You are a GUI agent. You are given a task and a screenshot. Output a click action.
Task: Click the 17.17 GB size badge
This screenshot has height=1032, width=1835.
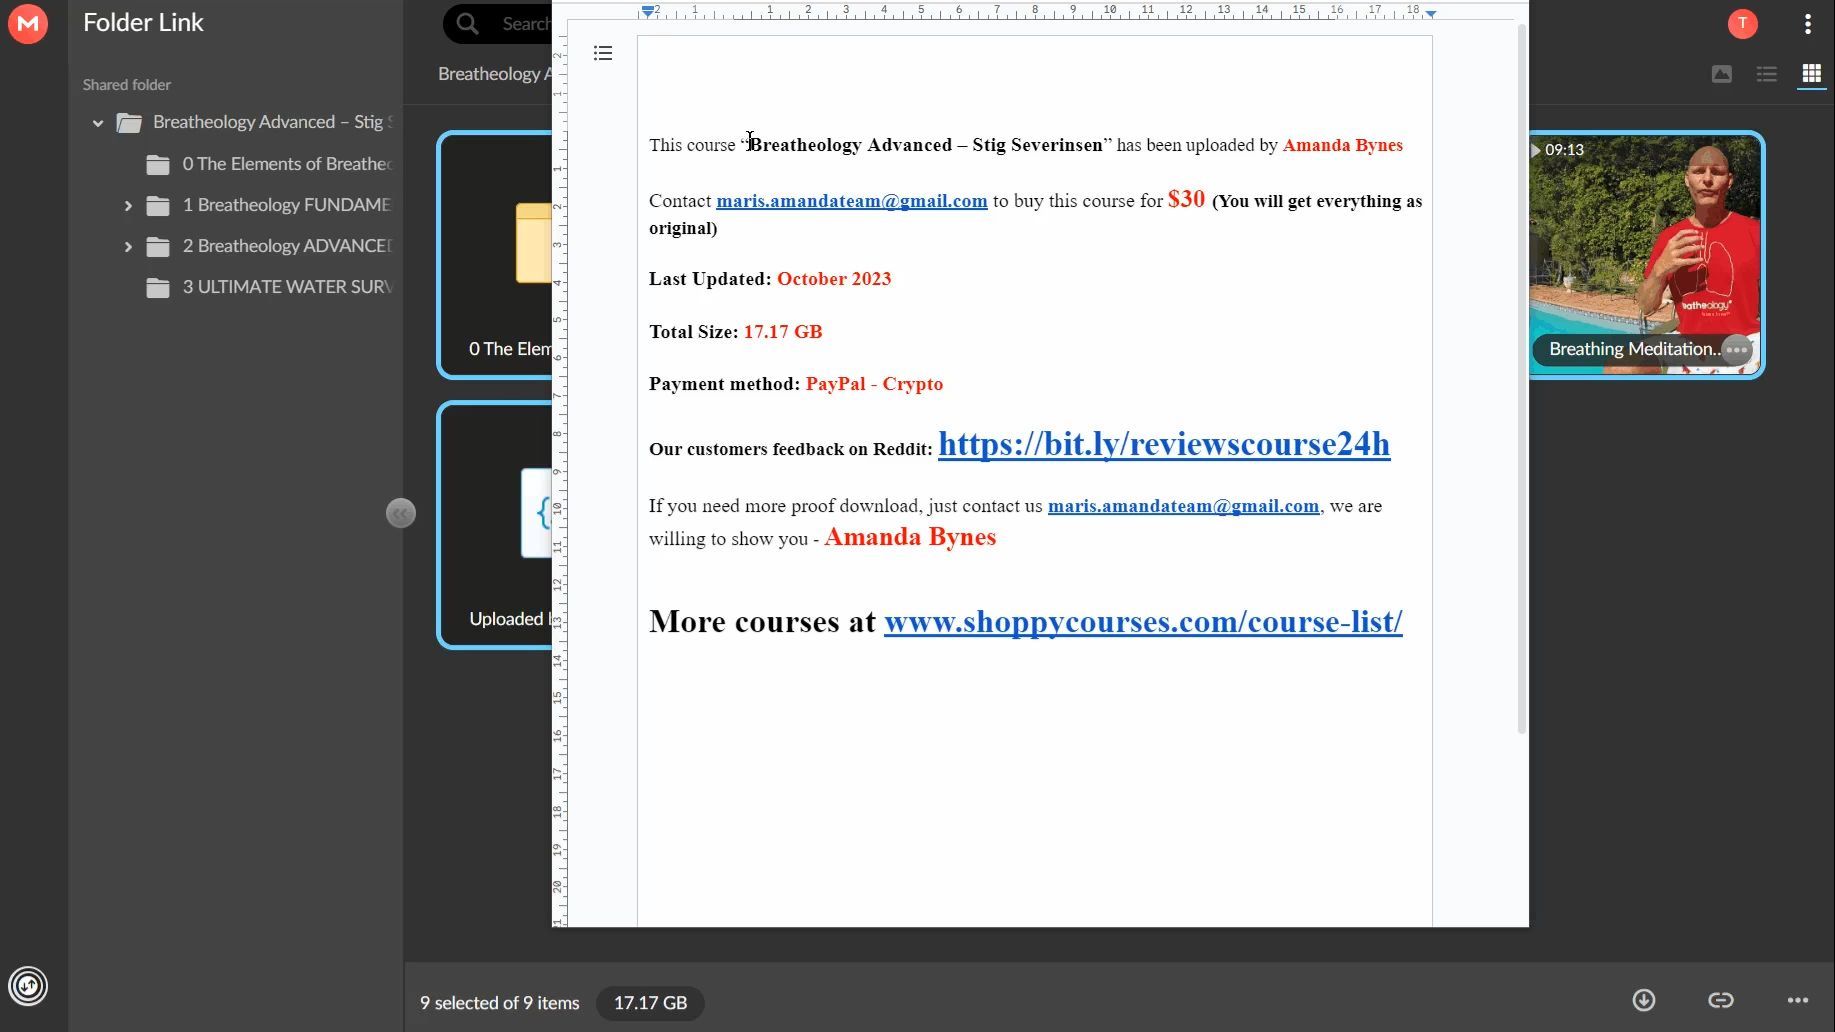(650, 1003)
